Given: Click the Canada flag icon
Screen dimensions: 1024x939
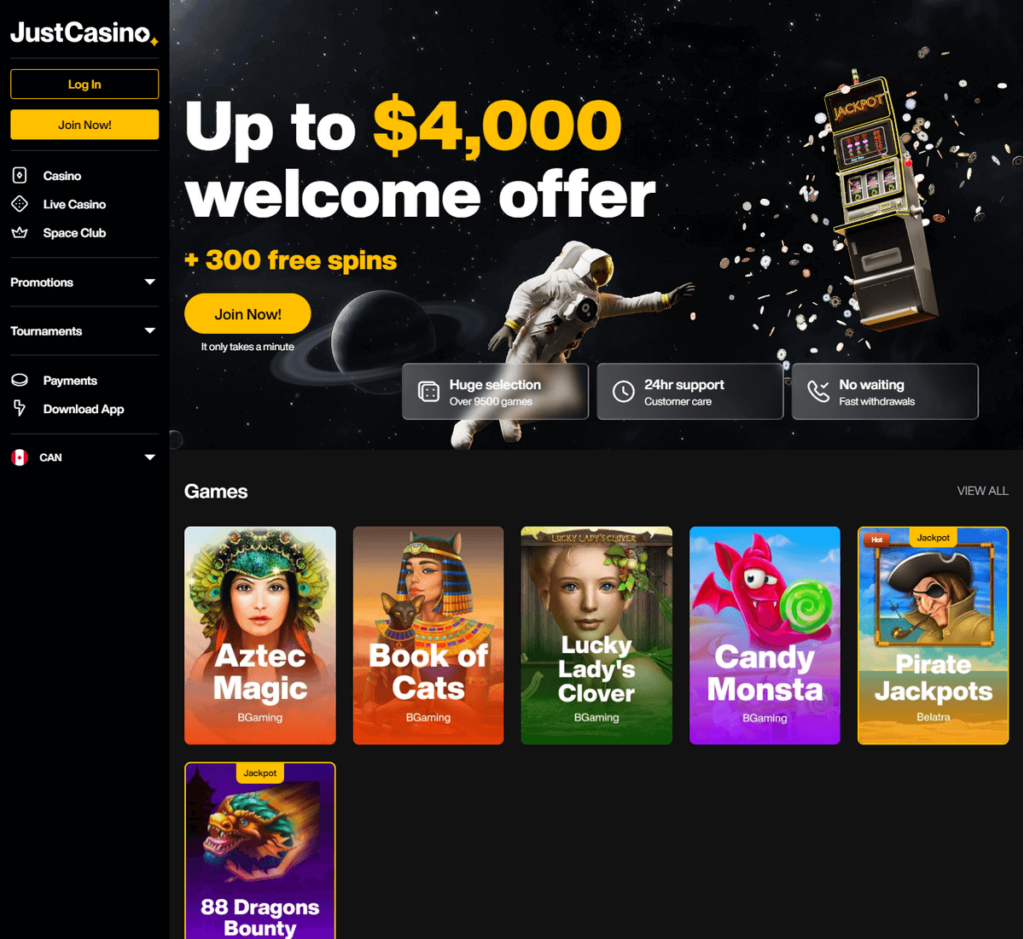Looking at the screenshot, I should pos(20,457).
